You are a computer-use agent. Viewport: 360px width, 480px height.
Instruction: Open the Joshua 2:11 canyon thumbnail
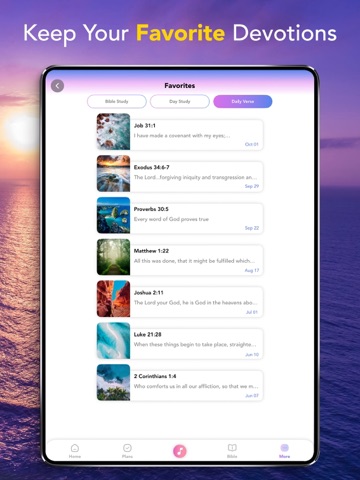[x=113, y=299]
